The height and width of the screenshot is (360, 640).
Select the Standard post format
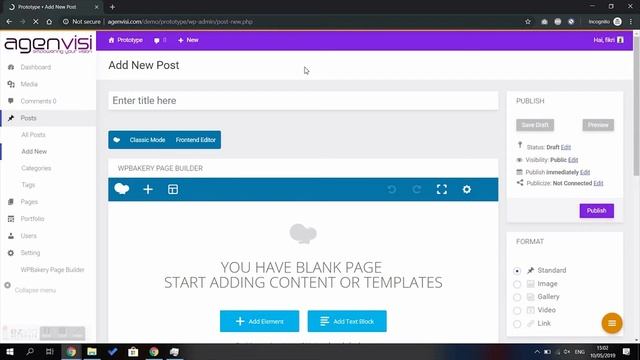tap(517, 271)
